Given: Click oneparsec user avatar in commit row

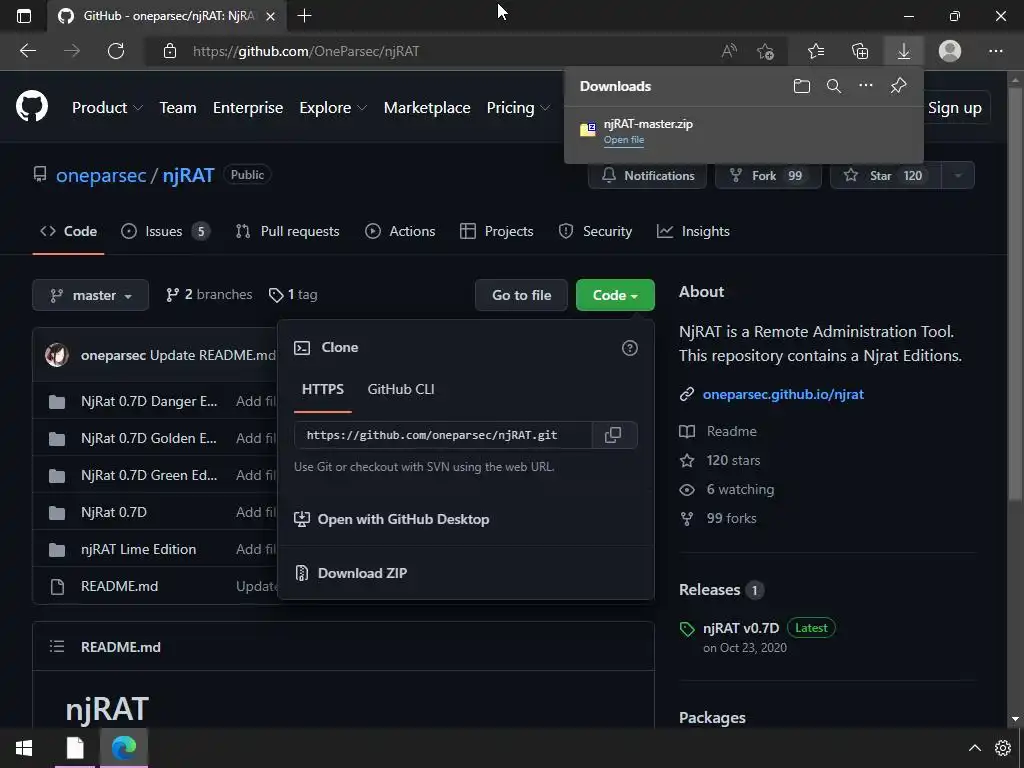Looking at the screenshot, I should [x=57, y=355].
